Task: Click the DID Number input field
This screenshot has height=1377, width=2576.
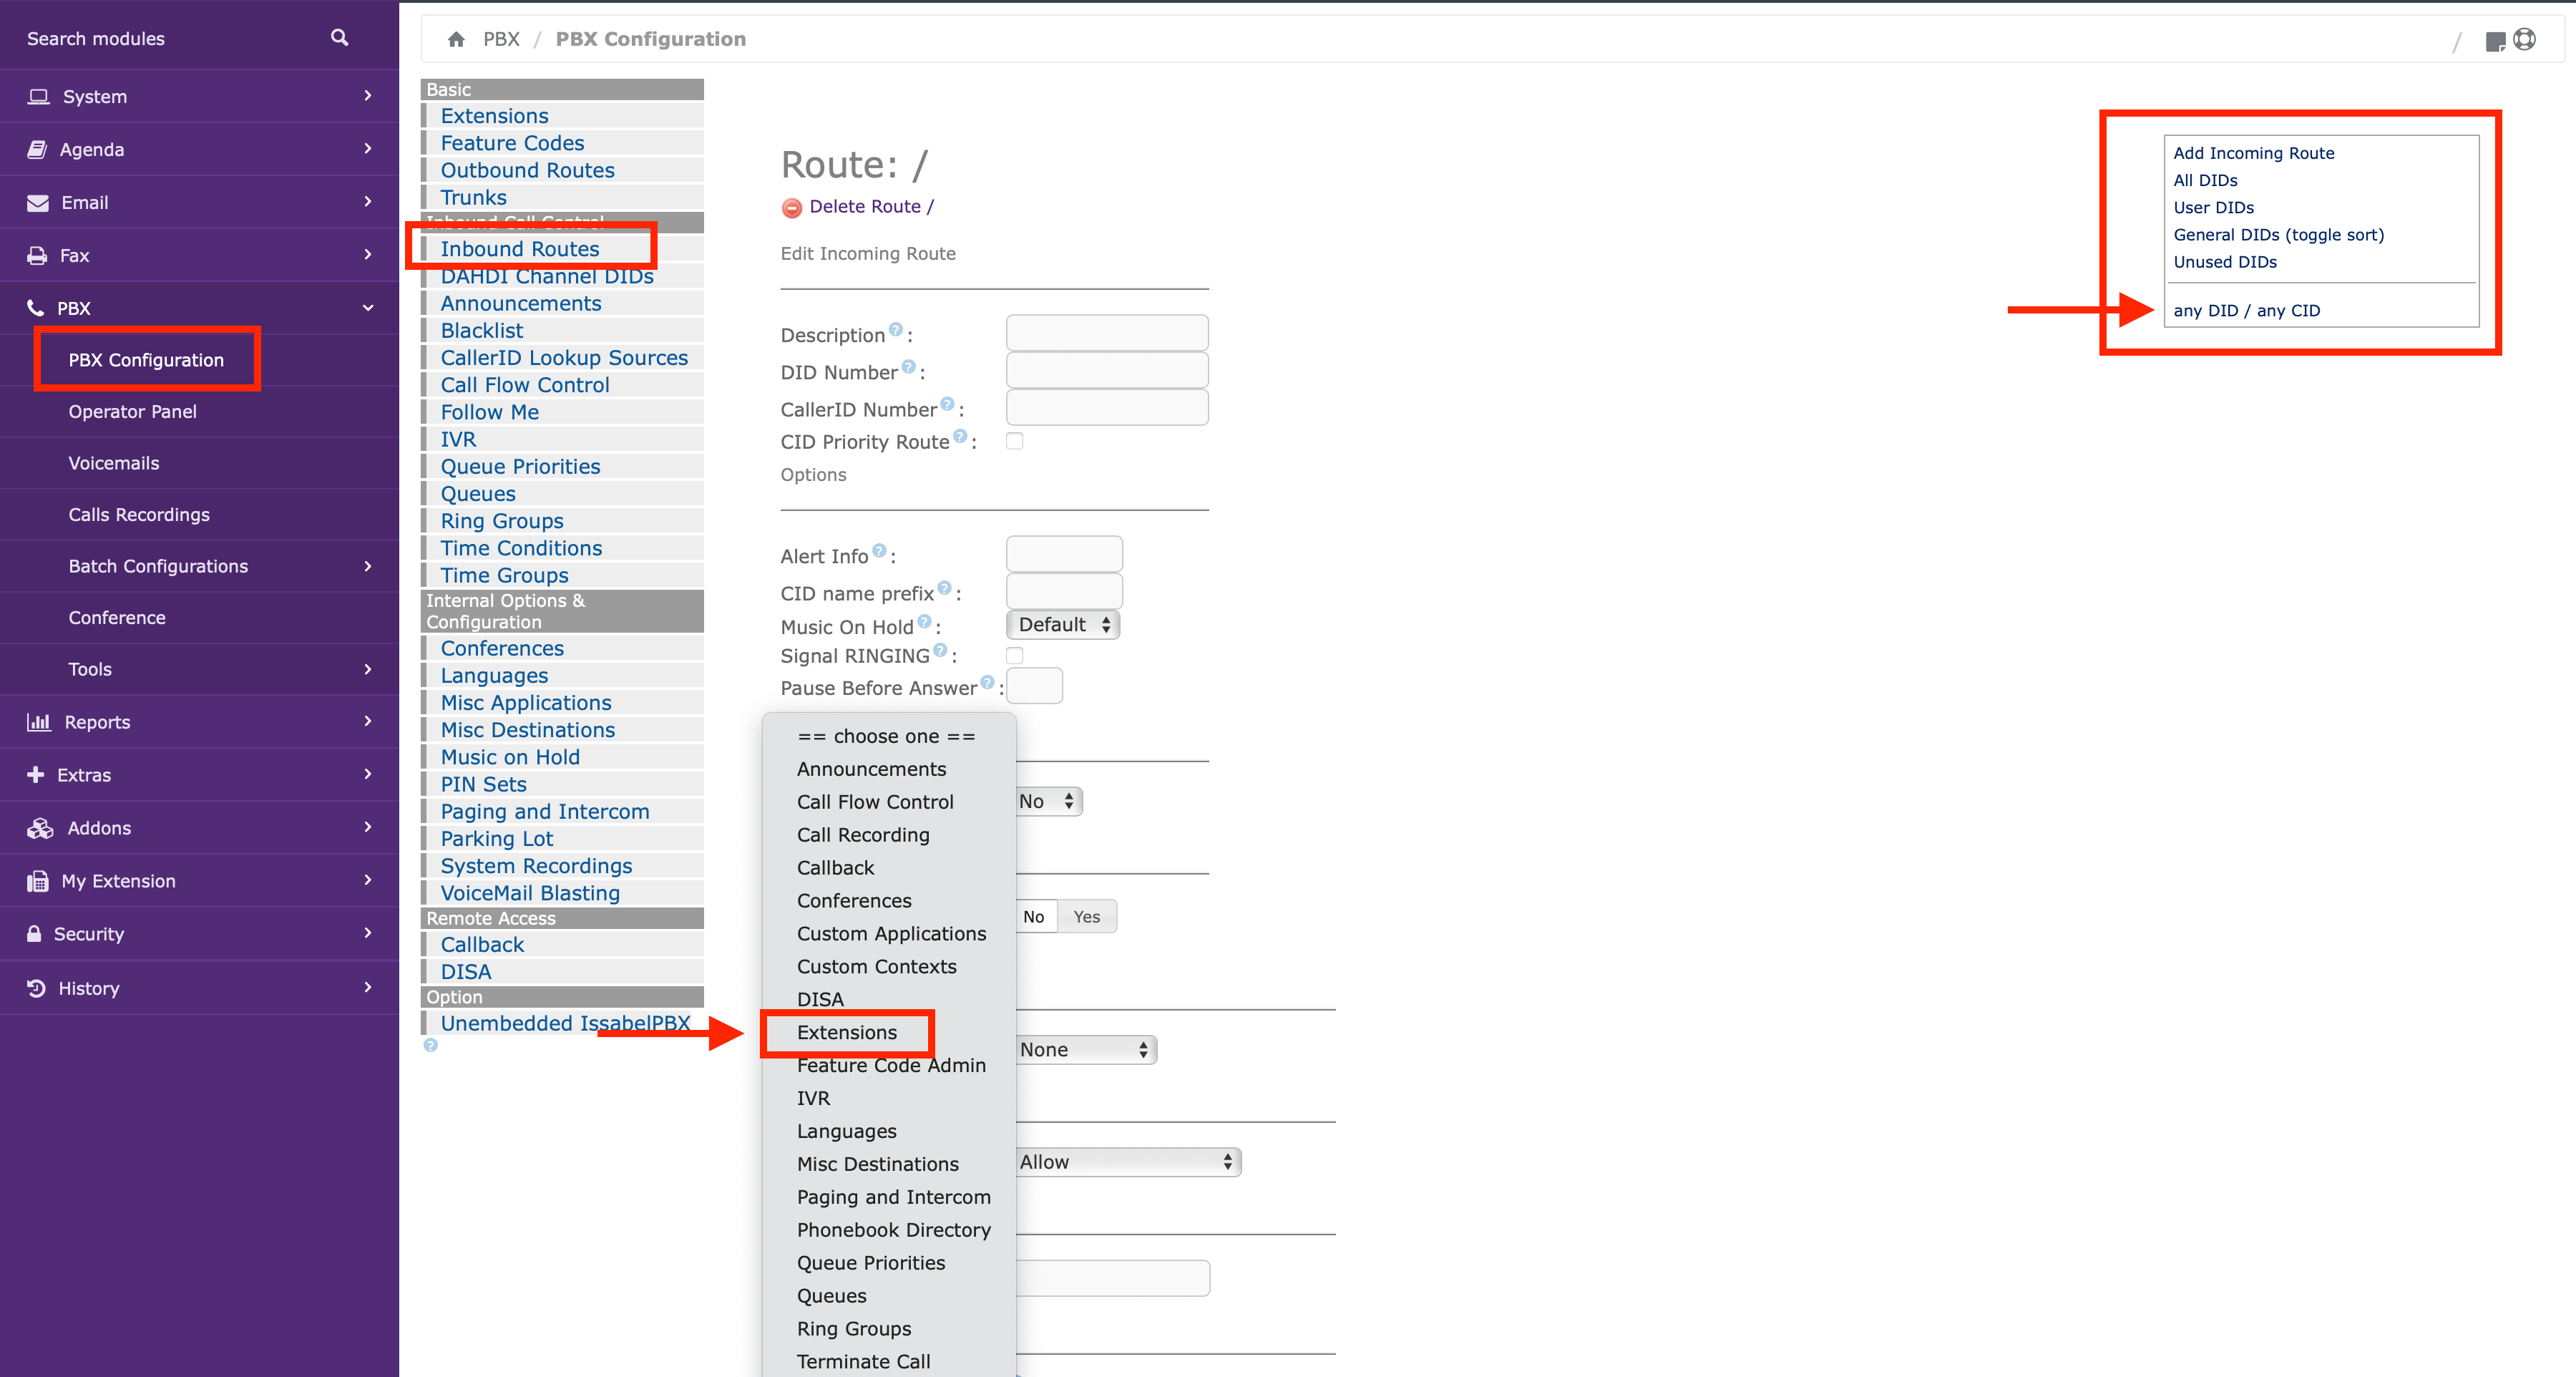Action: point(1107,371)
